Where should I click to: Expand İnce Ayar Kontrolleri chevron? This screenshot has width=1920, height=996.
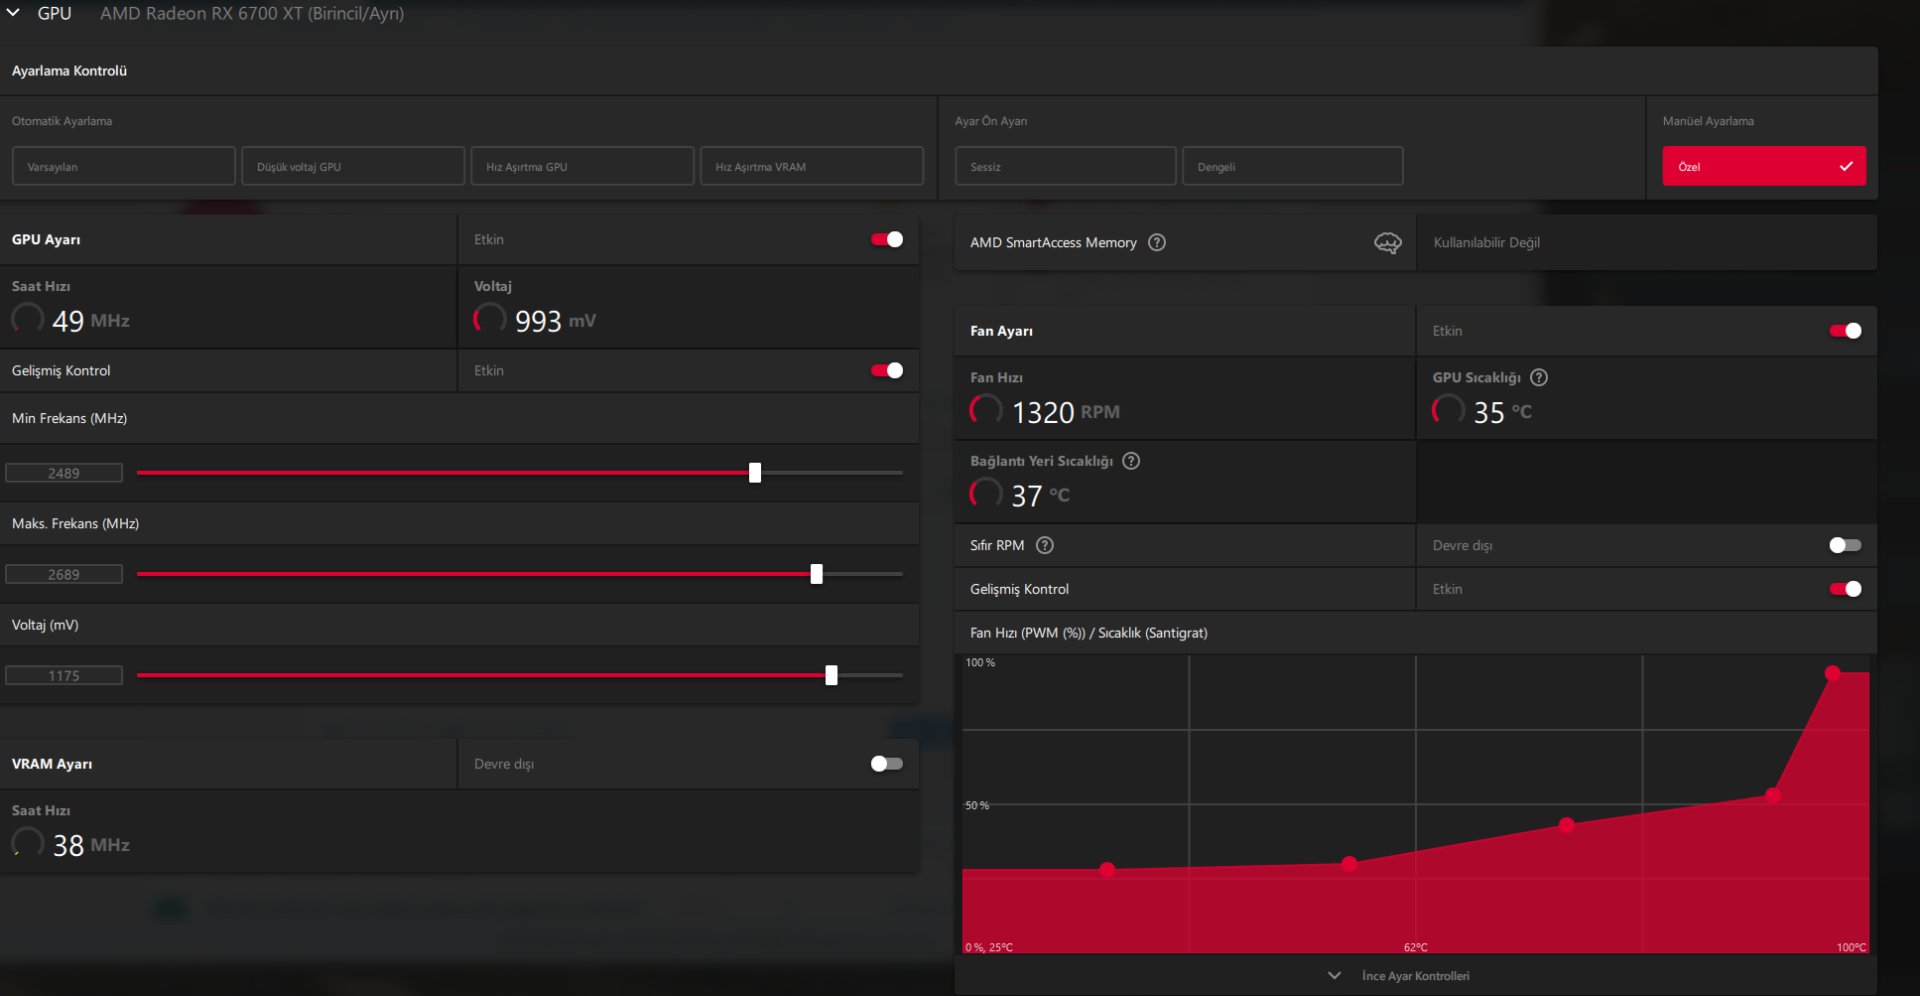[1334, 975]
